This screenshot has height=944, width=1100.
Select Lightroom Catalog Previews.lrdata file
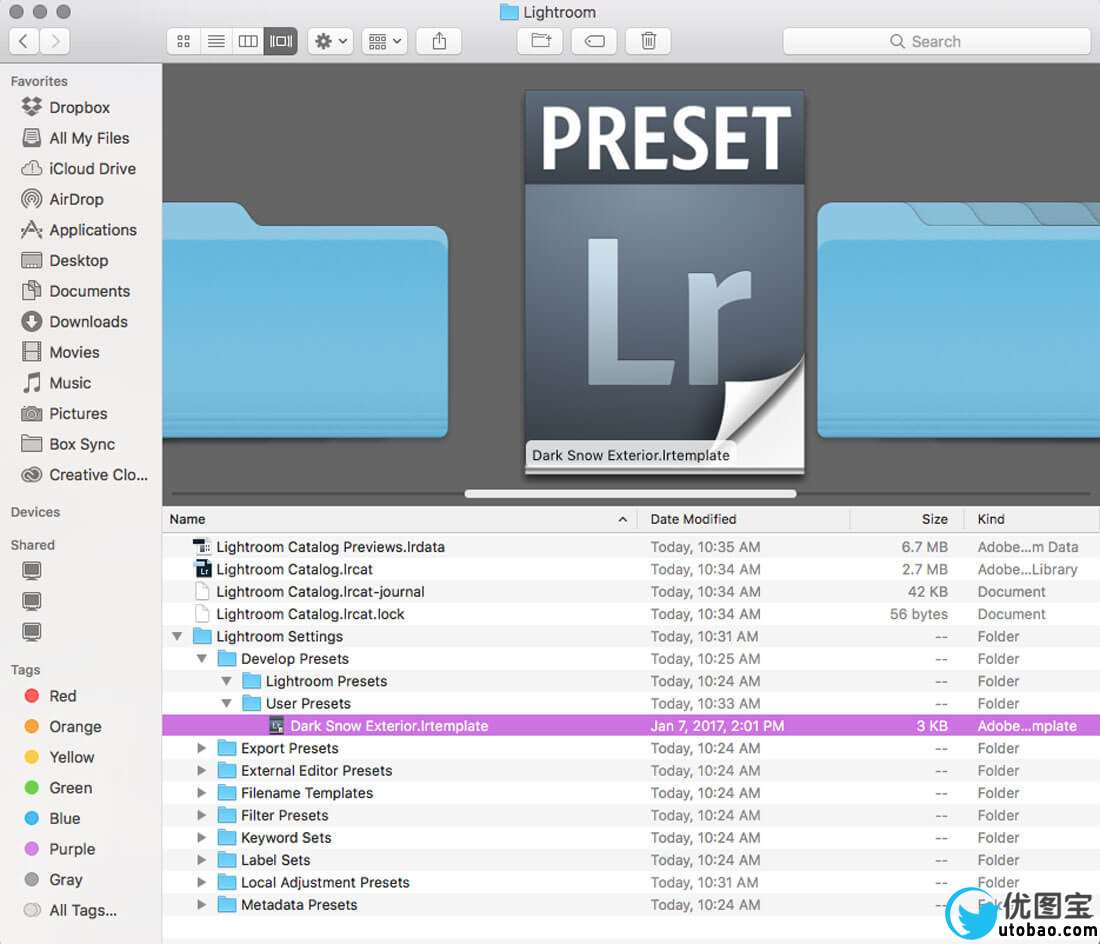pos(631,547)
